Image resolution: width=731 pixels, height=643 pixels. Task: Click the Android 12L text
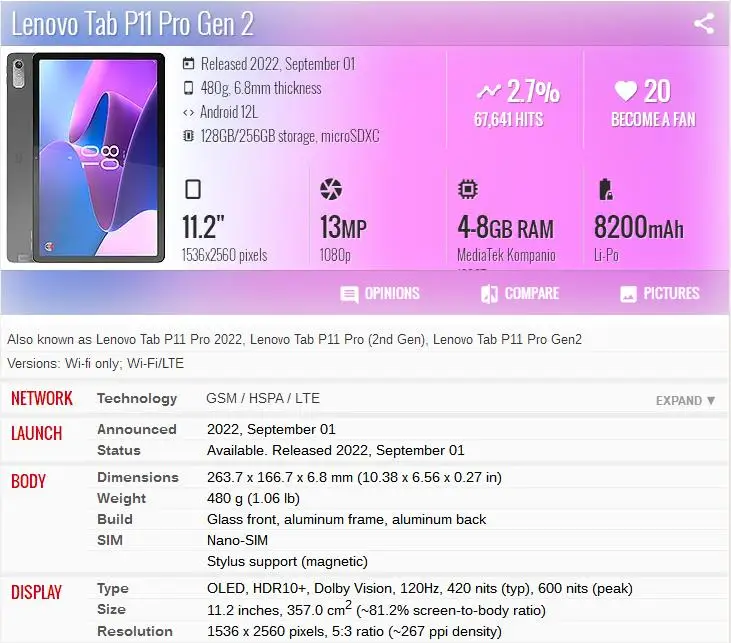pos(229,112)
